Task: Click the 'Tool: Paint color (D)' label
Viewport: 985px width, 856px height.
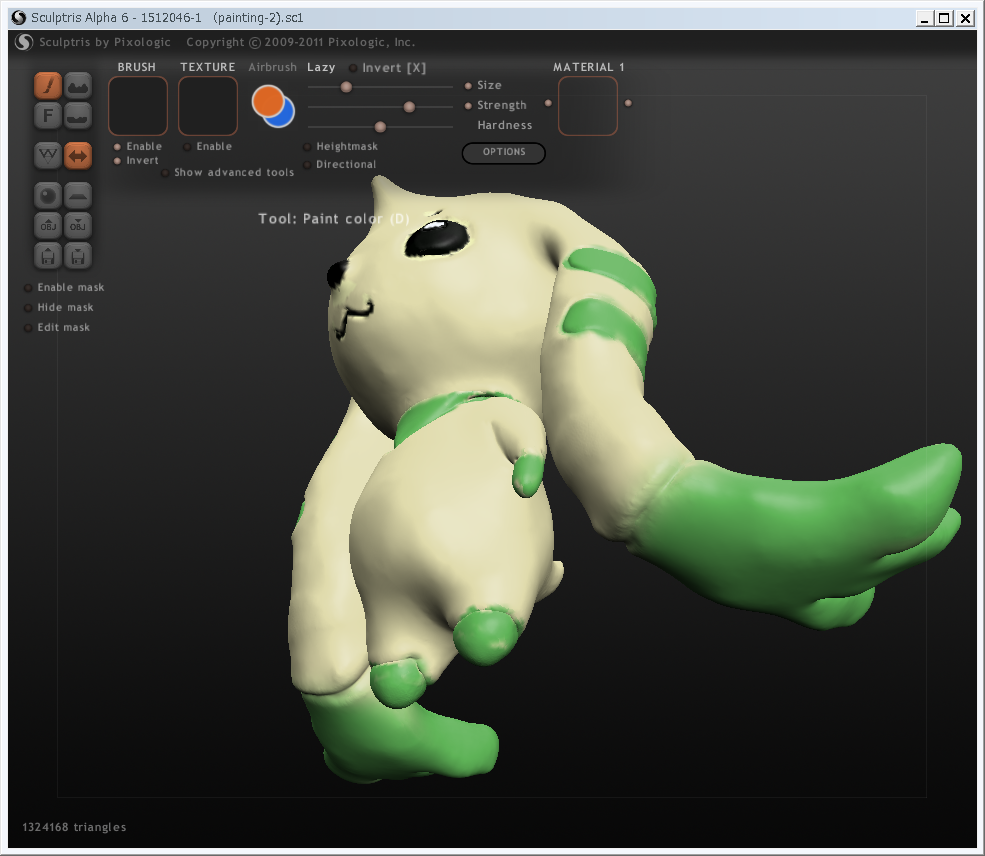Action: (334, 219)
